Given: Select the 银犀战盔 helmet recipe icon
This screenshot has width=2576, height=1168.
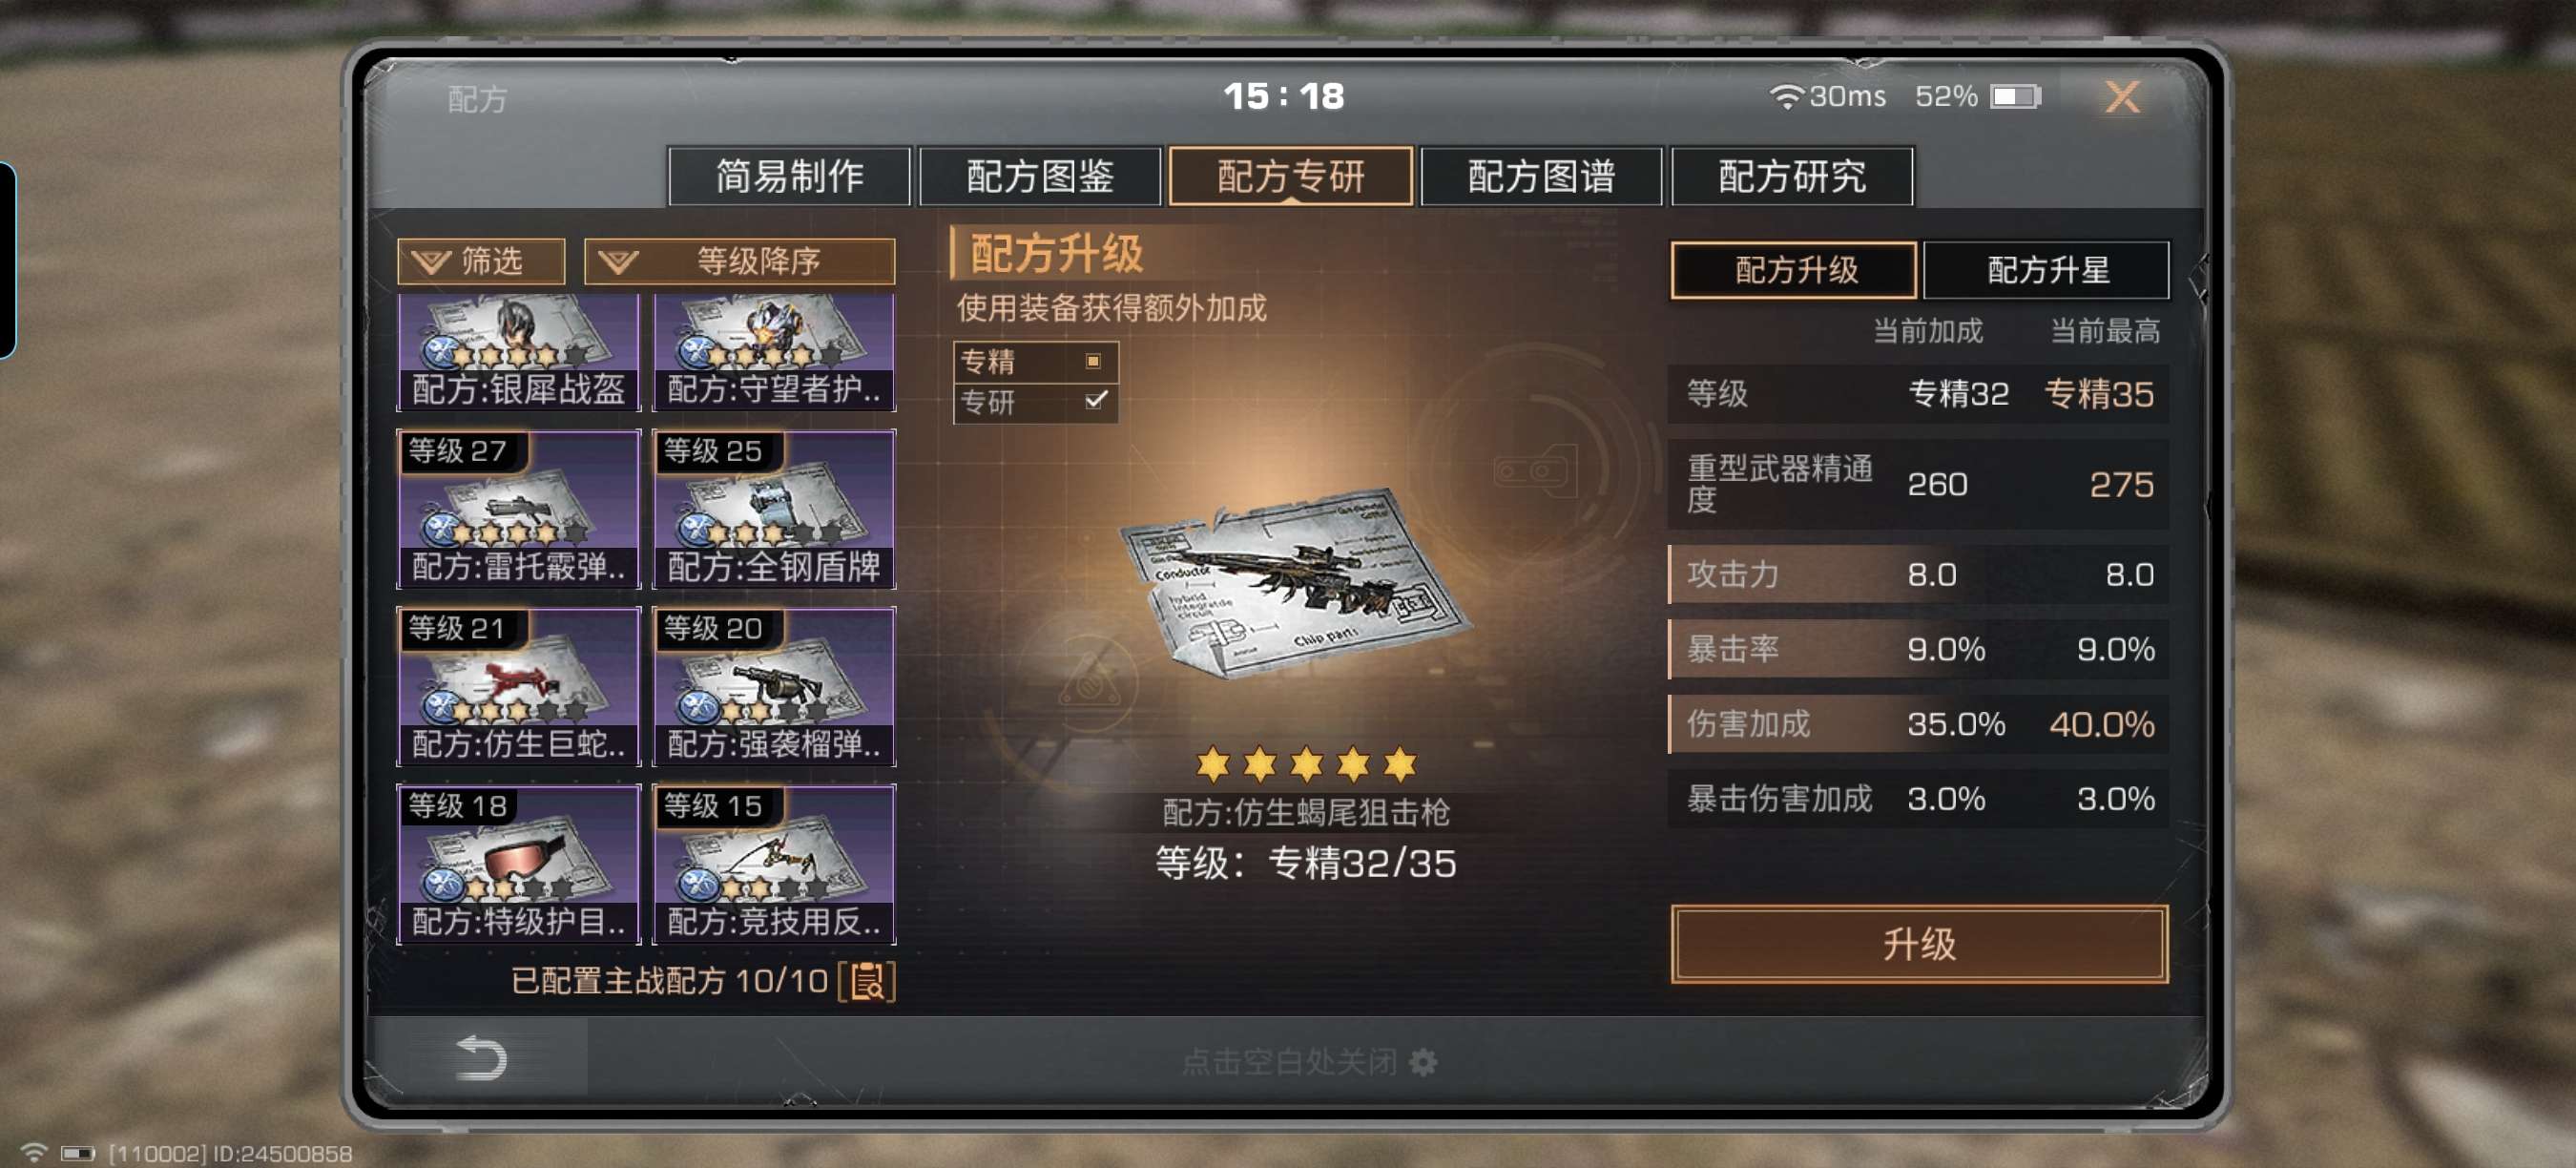Looking at the screenshot, I should pyautogui.click(x=518, y=352).
